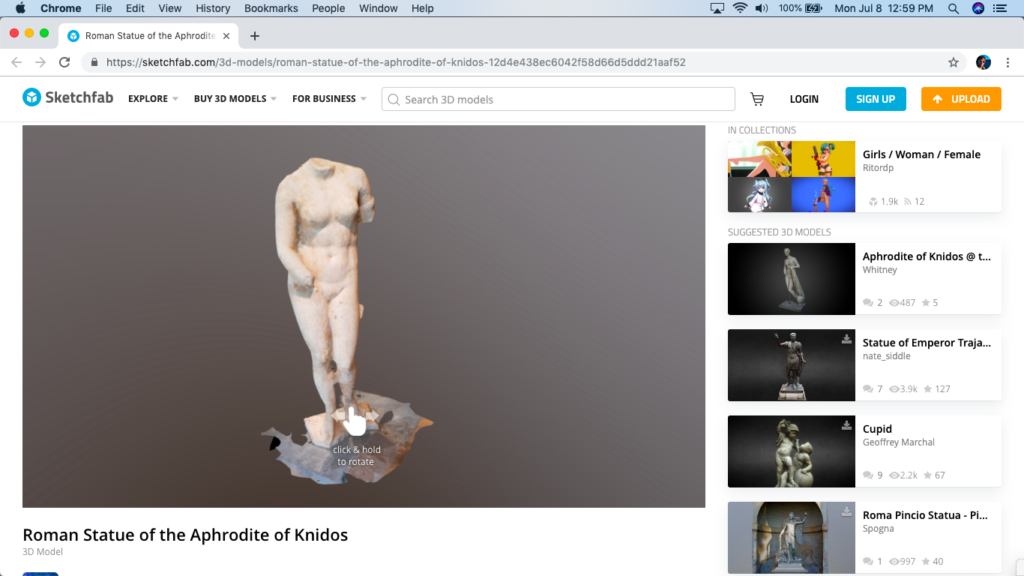Reload the current page

click(x=64, y=63)
